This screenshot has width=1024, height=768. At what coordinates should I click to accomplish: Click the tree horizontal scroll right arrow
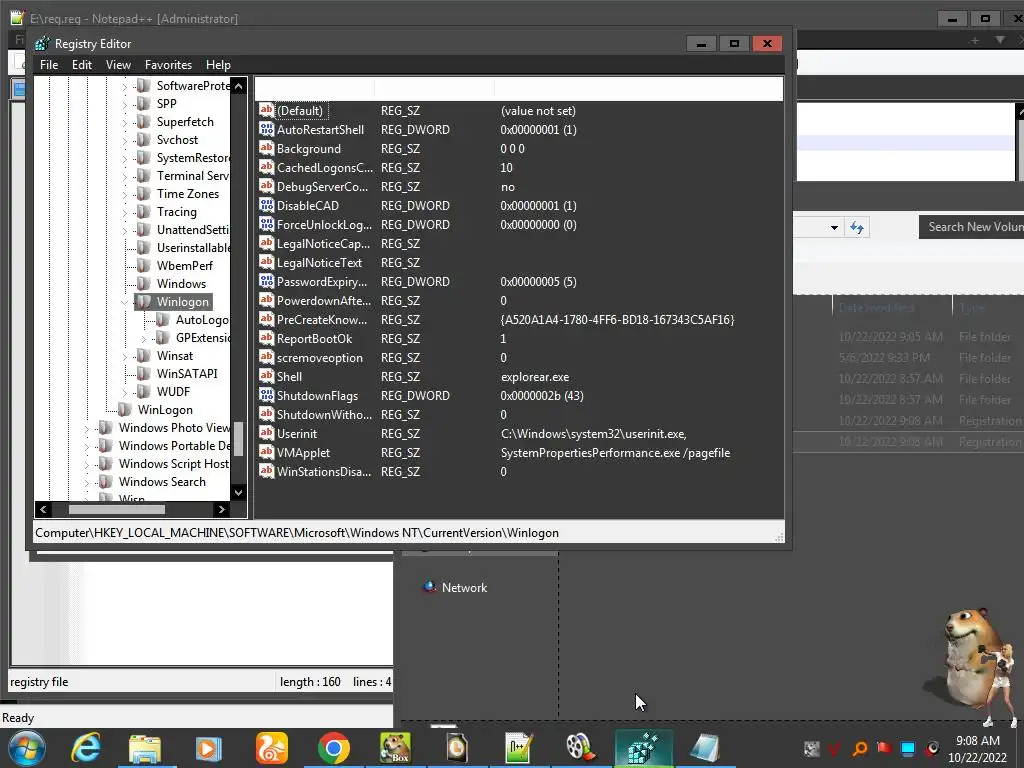click(x=221, y=509)
